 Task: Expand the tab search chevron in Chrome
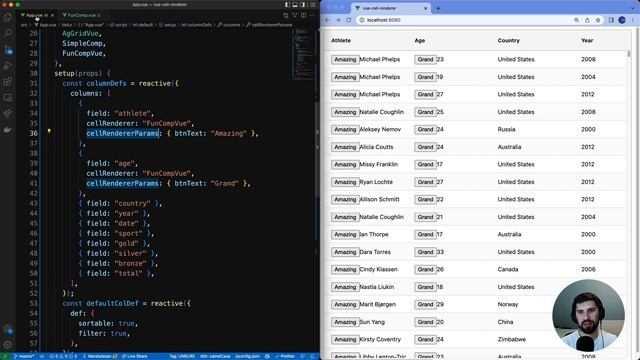633,8
